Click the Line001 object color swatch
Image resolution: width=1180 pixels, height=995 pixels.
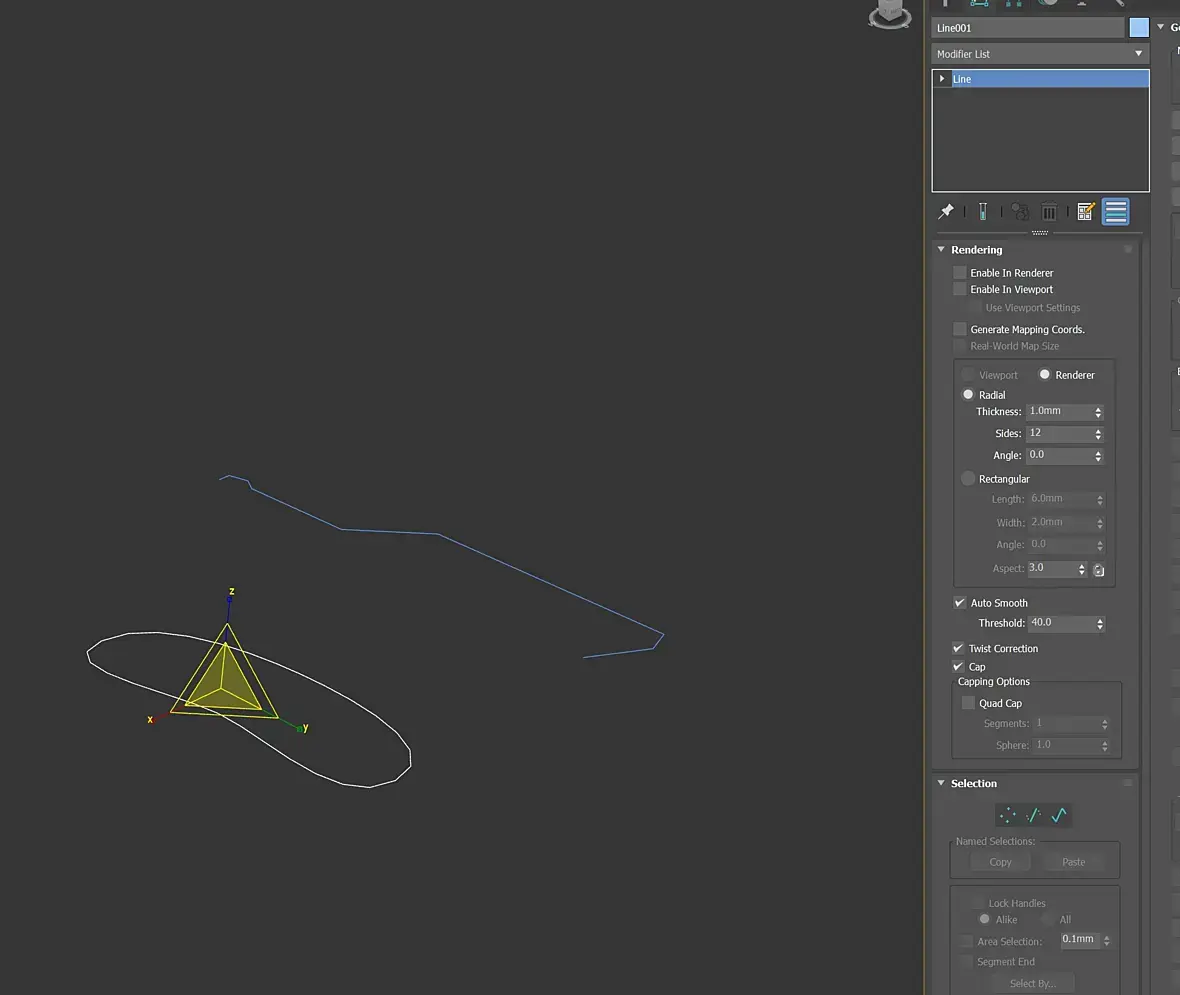click(1139, 28)
